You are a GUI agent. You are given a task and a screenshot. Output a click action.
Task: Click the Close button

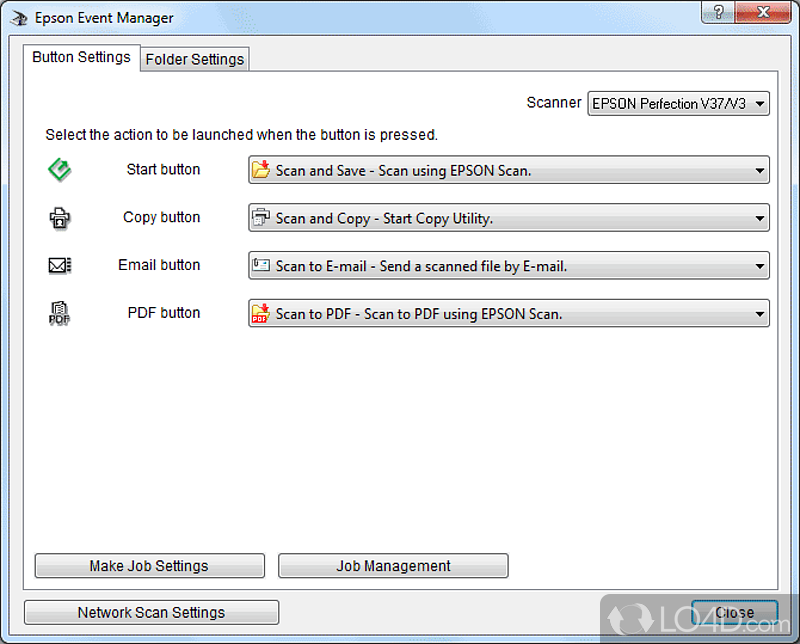point(735,612)
